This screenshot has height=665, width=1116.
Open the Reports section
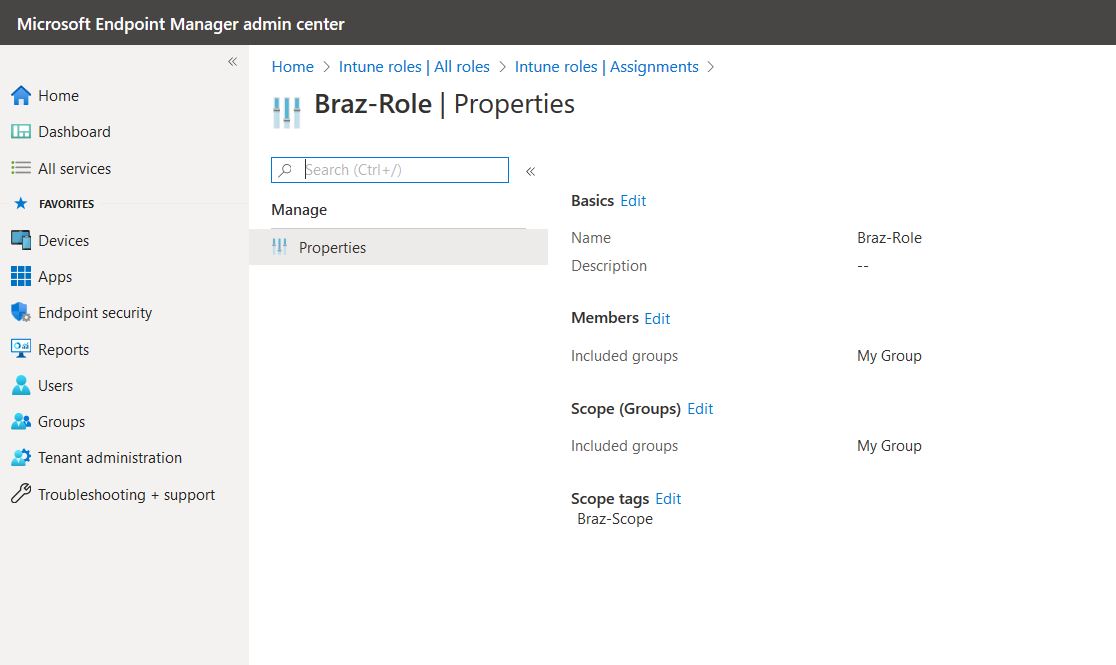click(x=21, y=348)
